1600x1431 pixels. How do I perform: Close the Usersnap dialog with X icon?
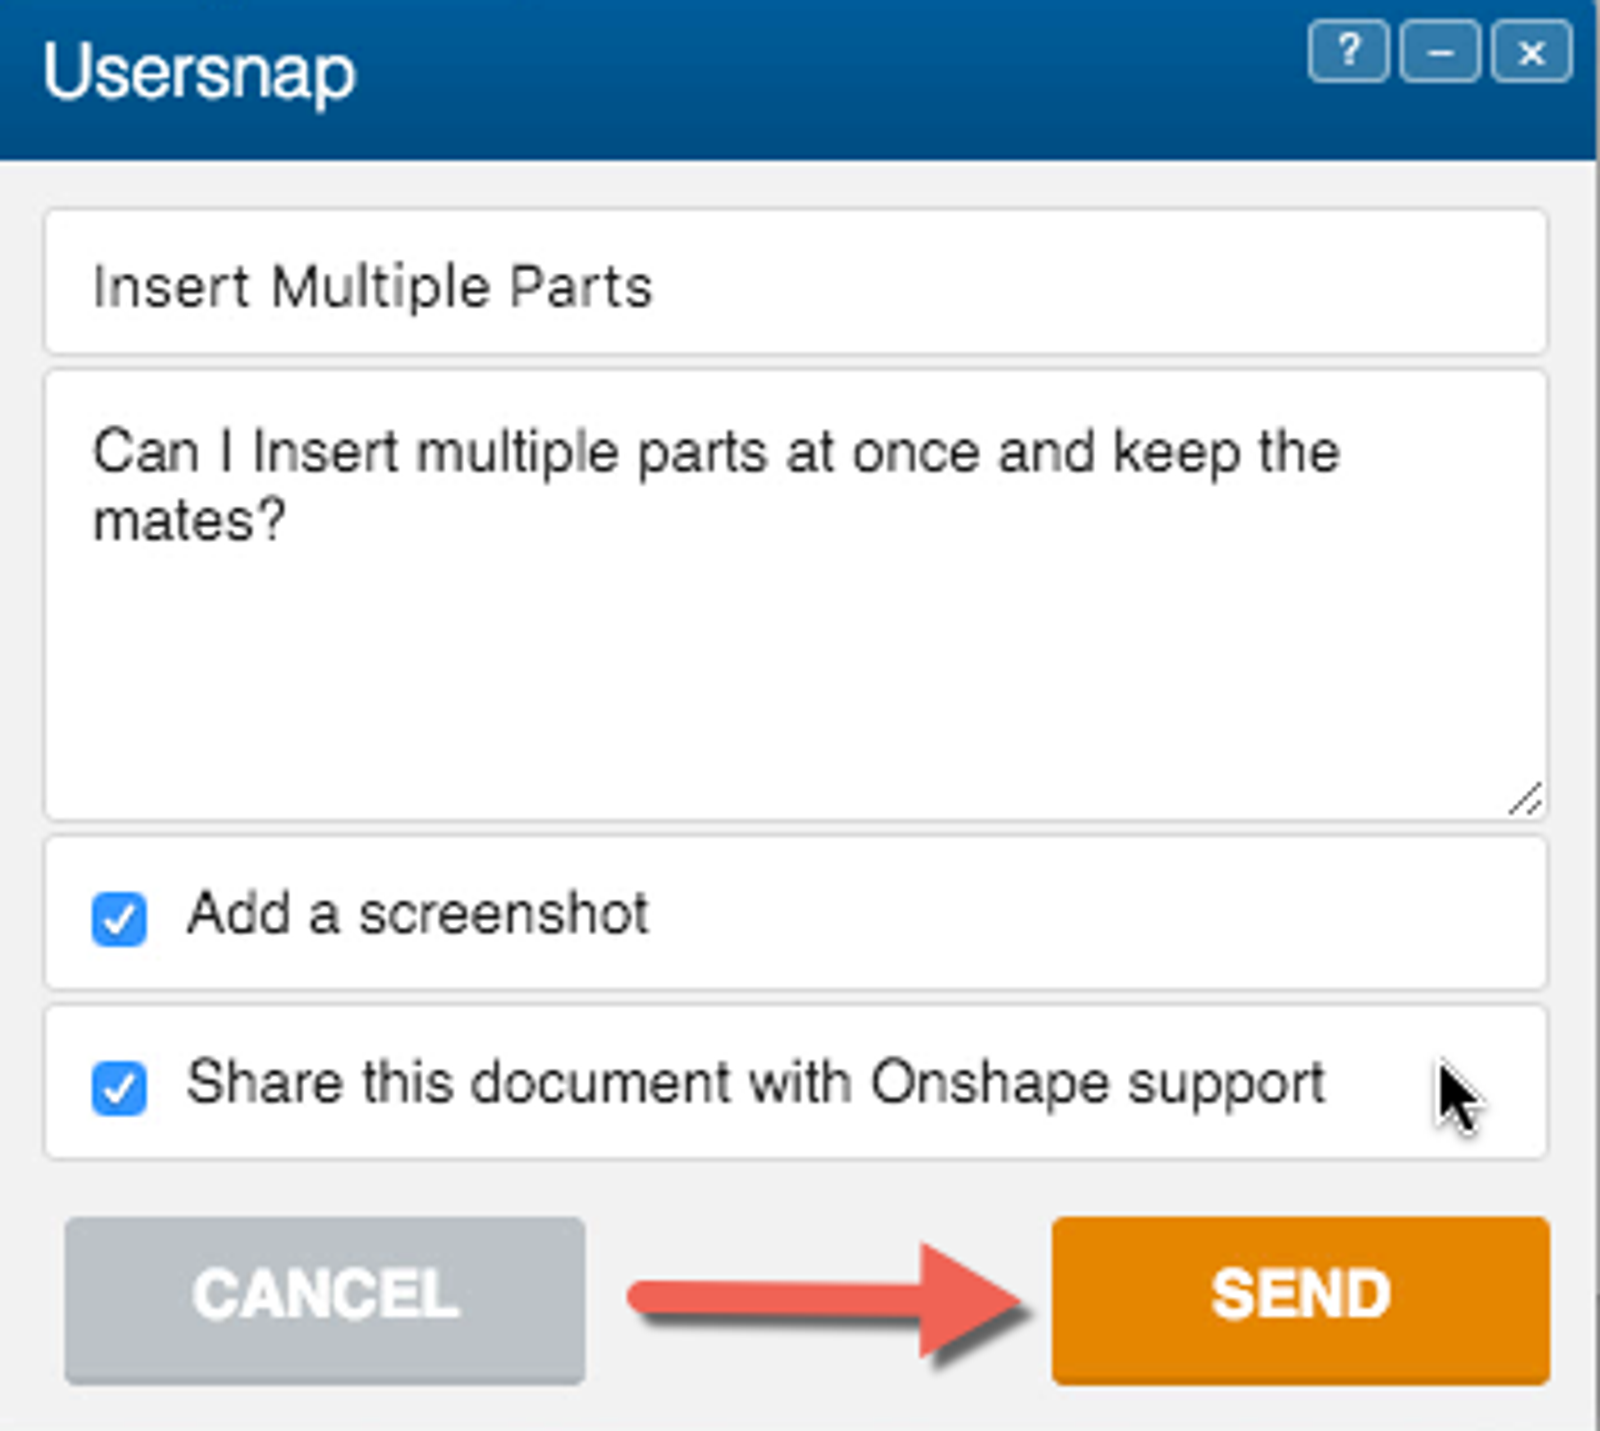(1531, 52)
